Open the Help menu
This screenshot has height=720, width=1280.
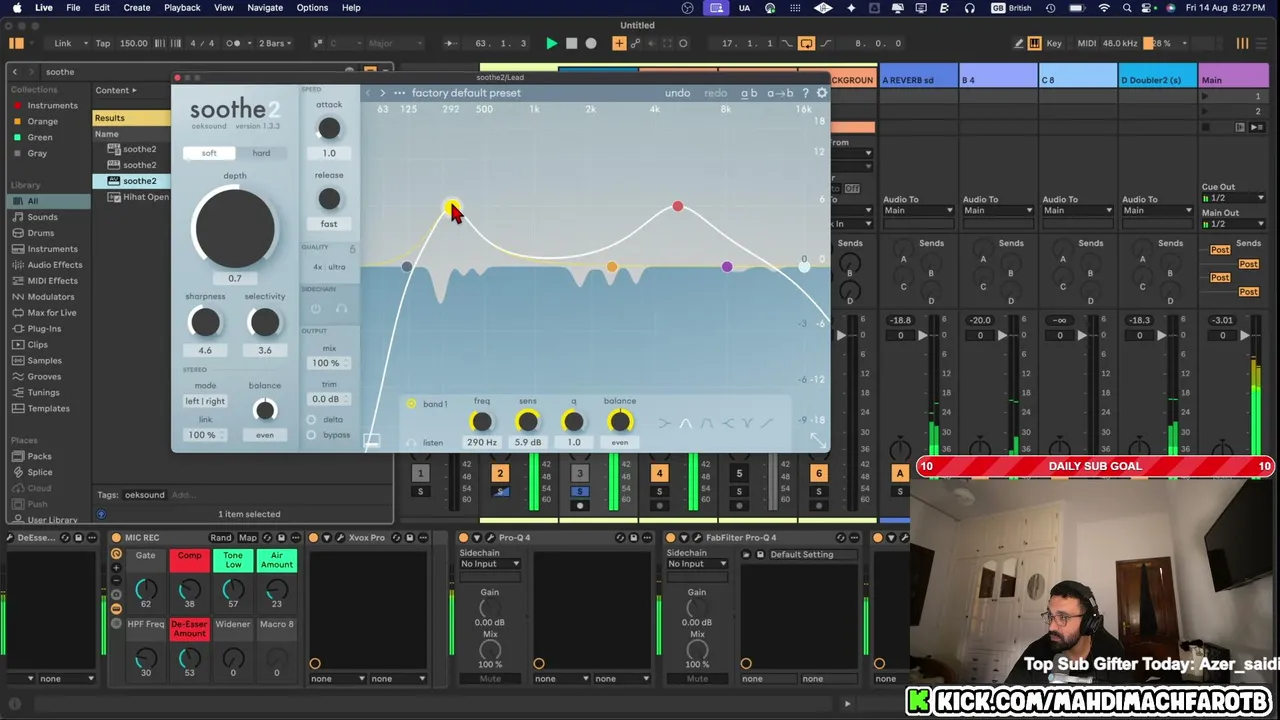coord(351,8)
